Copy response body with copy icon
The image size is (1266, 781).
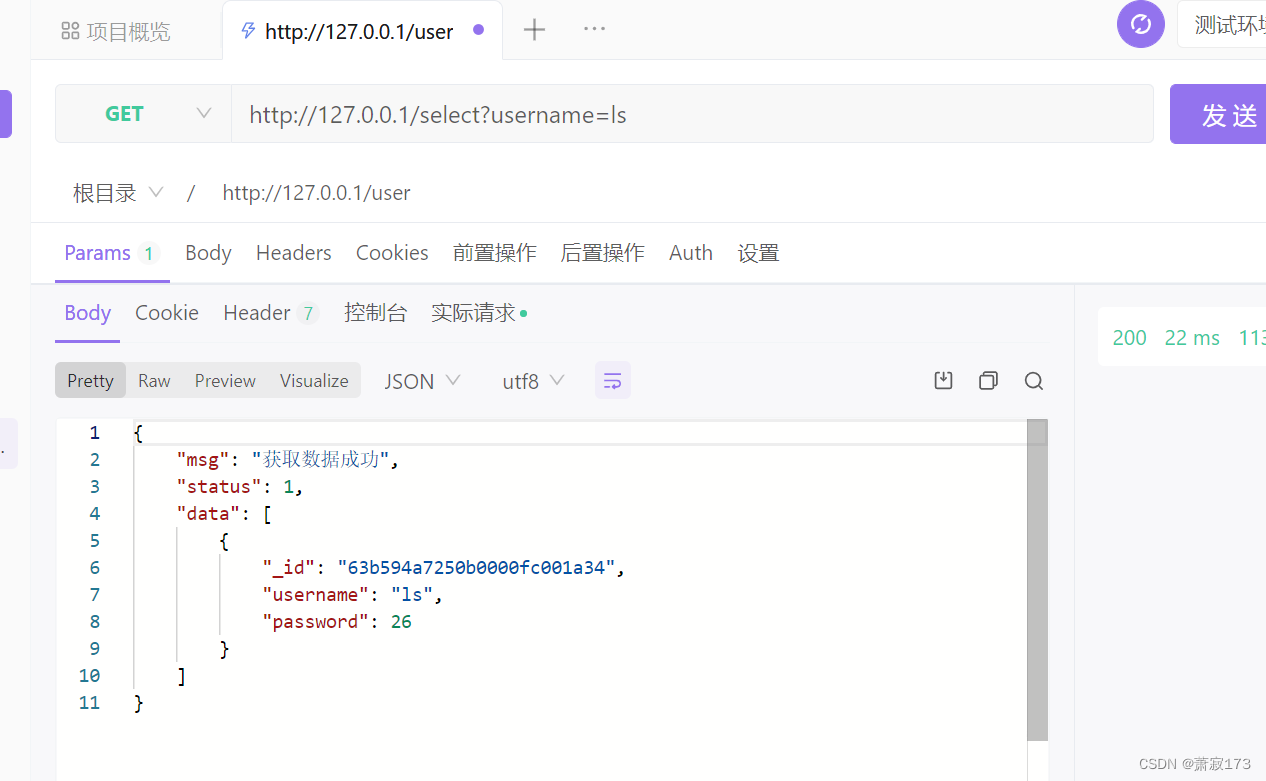click(988, 380)
